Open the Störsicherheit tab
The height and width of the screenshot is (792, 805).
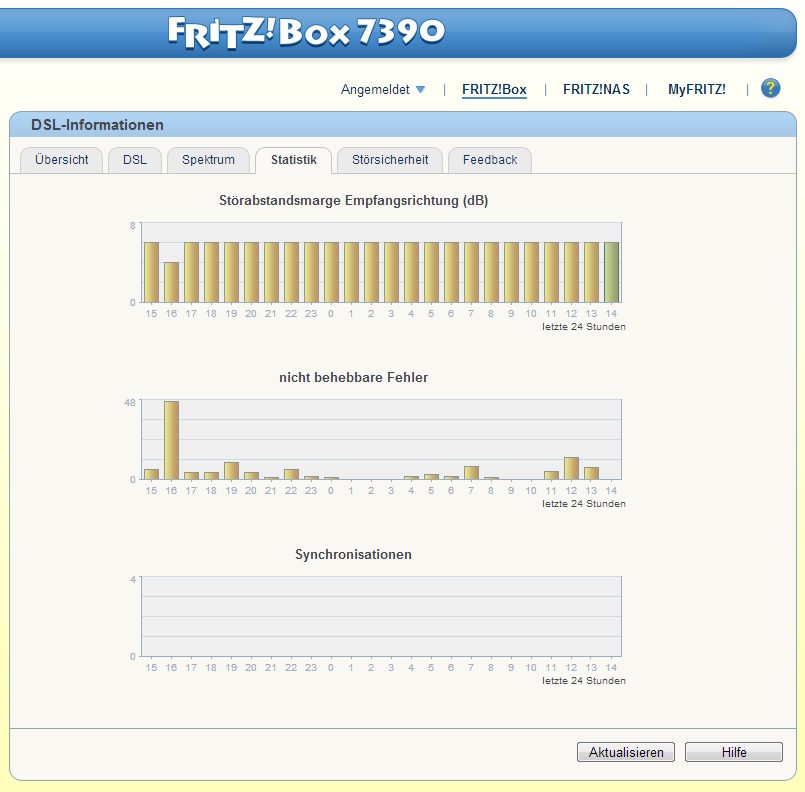[390, 160]
